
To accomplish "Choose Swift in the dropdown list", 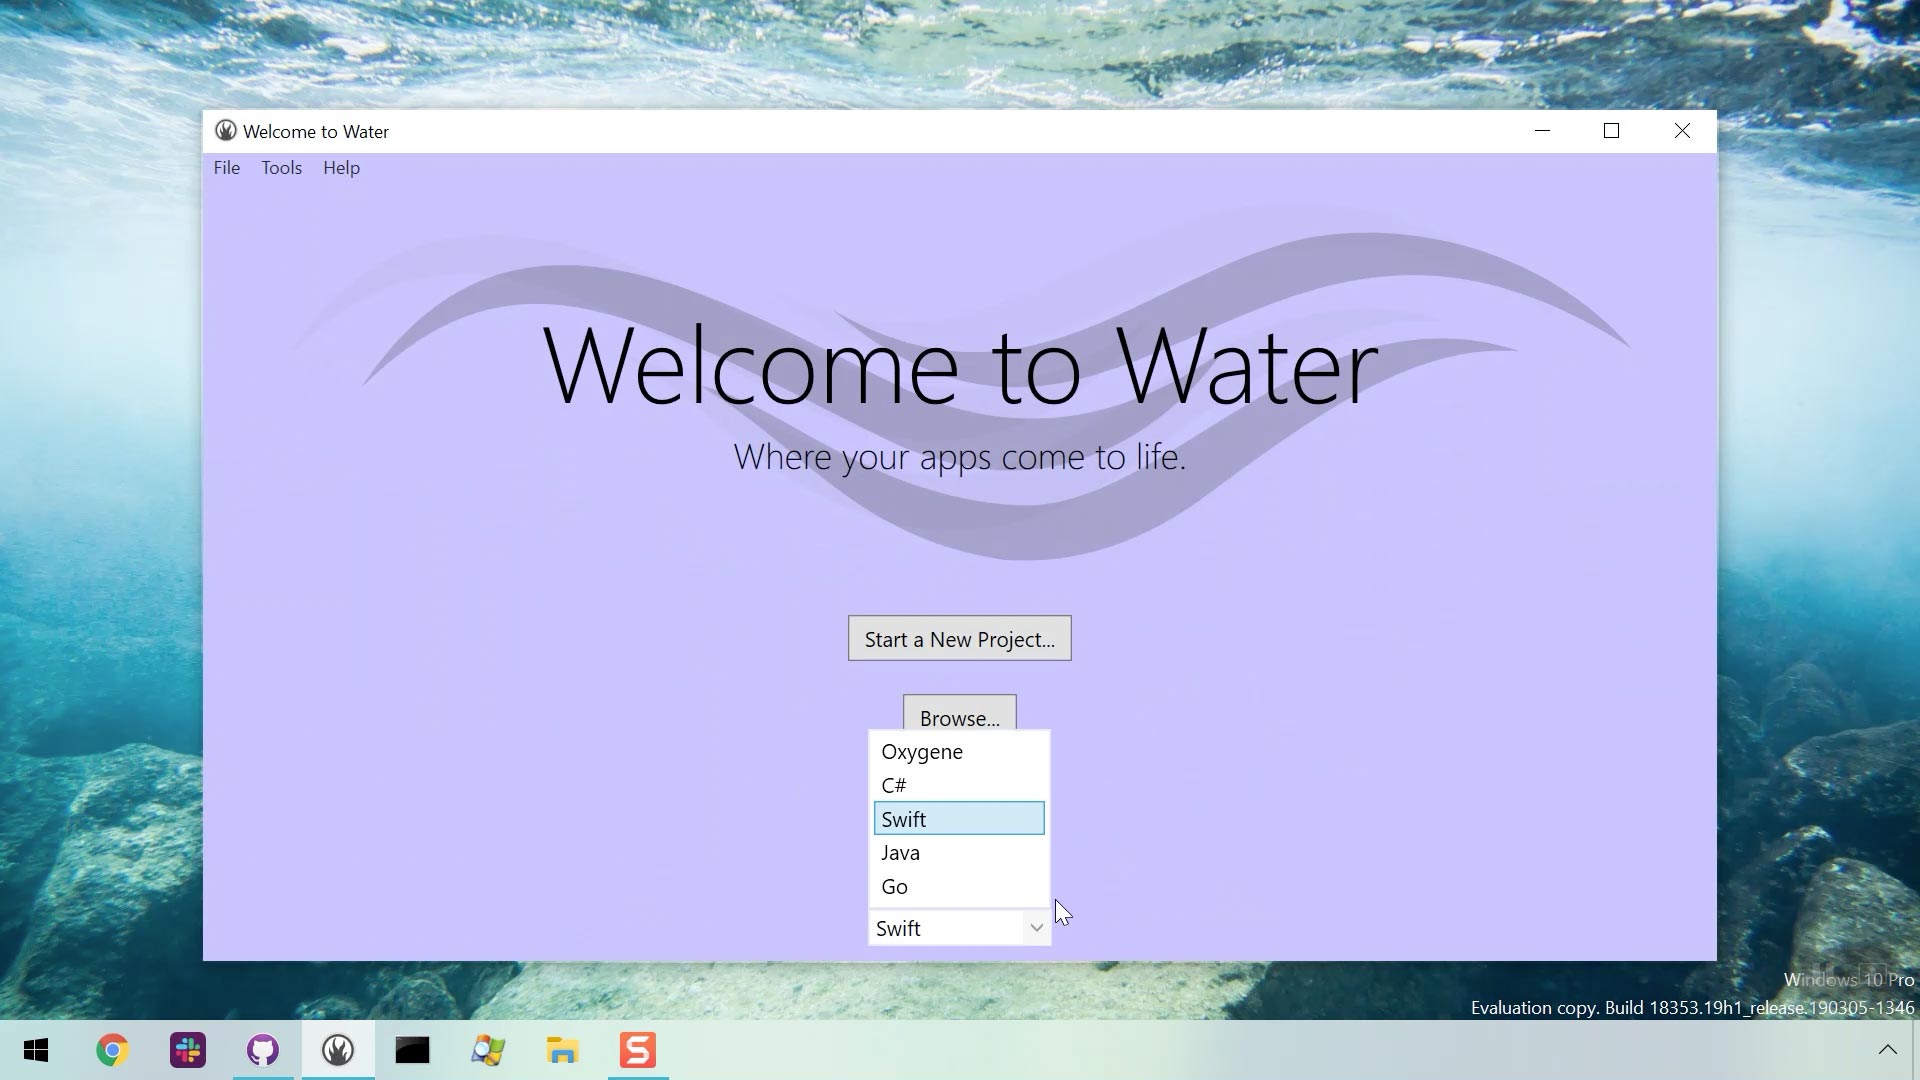I will click(x=959, y=819).
